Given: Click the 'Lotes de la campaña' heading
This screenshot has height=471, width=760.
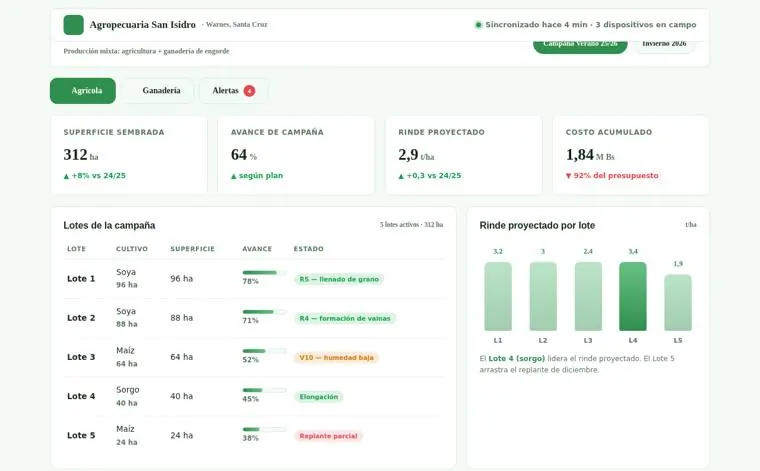Looking at the screenshot, I should coord(109,225).
